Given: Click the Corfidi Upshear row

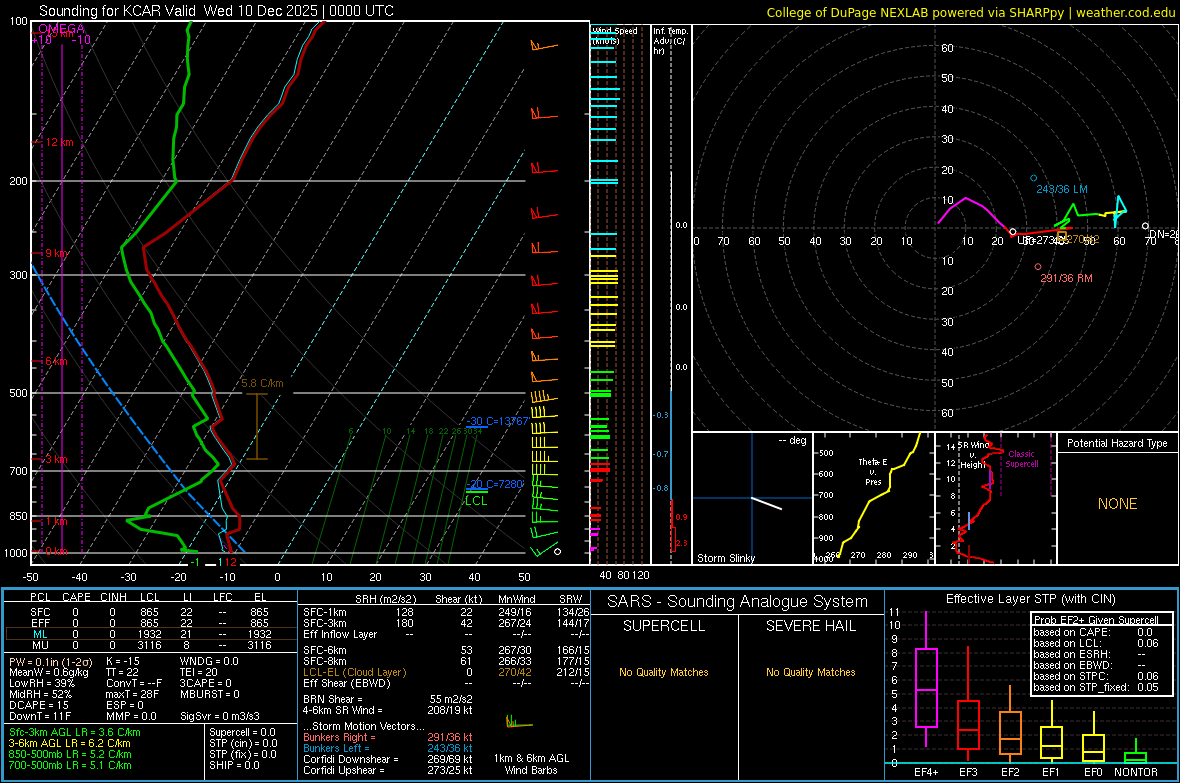Looking at the screenshot, I should tap(388, 770).
